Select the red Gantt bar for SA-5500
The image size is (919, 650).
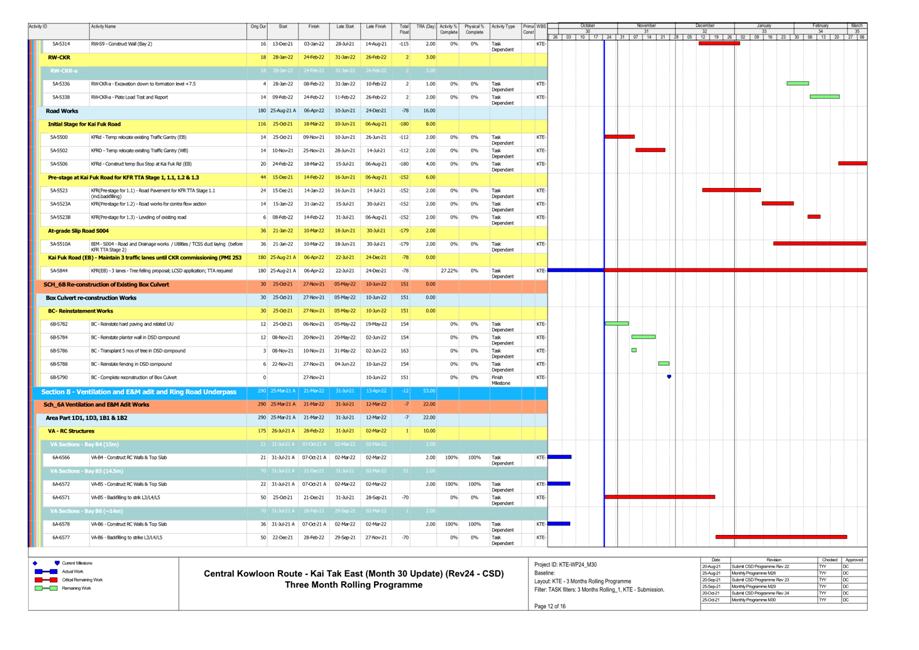point(619,137)
